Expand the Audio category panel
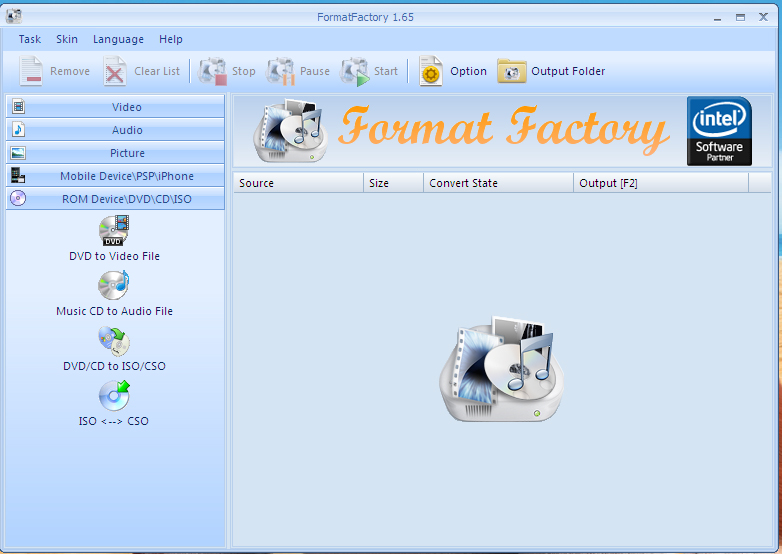Viewport: 782px width, 554px height. pos(115,130)
